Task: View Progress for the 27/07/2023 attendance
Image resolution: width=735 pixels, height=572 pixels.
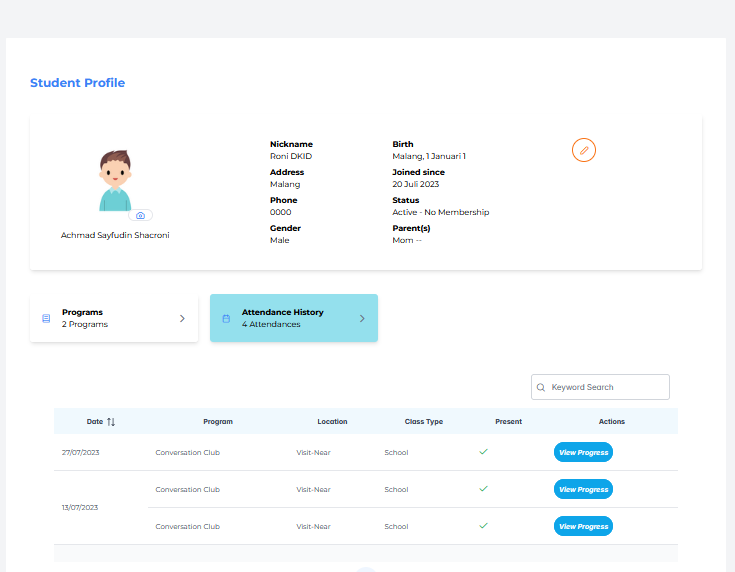Action: (583, 452)
